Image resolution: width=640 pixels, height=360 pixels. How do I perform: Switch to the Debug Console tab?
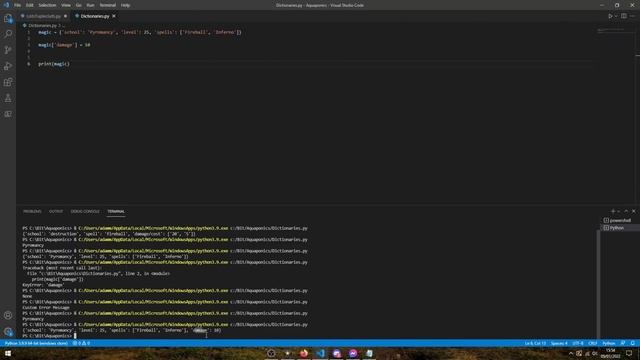point(85,211)
